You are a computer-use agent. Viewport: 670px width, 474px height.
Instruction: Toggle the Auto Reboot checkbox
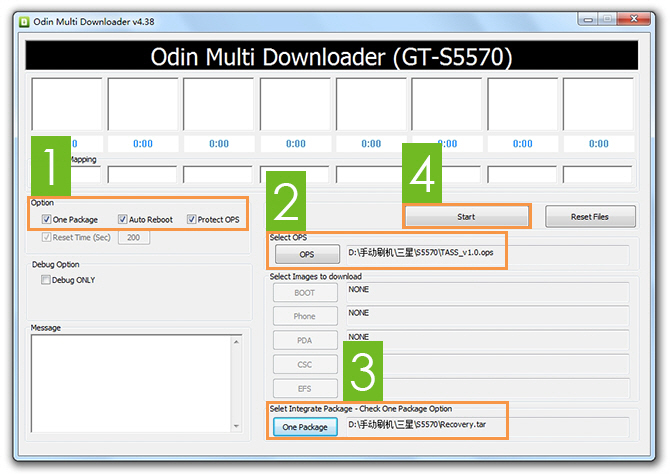click(x=122, y=219)
